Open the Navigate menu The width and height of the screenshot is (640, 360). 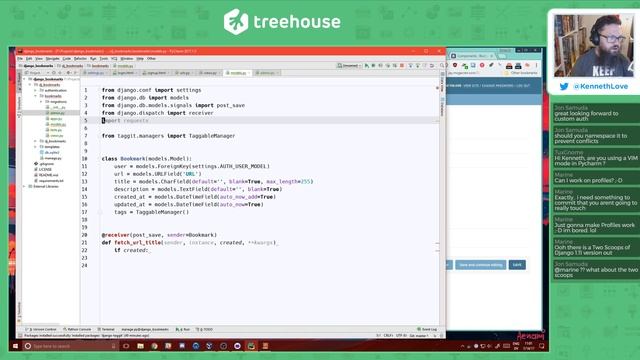[x=52, y=59]
